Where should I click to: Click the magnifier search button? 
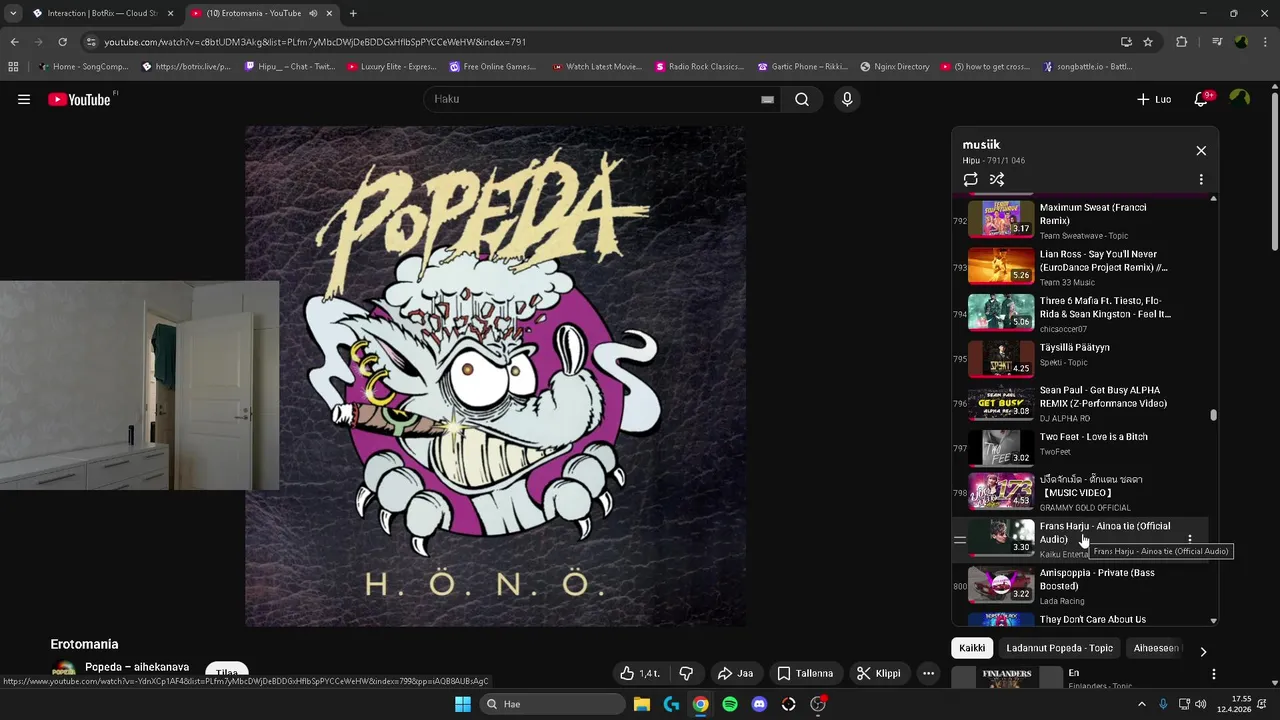[x=802, y=99]
